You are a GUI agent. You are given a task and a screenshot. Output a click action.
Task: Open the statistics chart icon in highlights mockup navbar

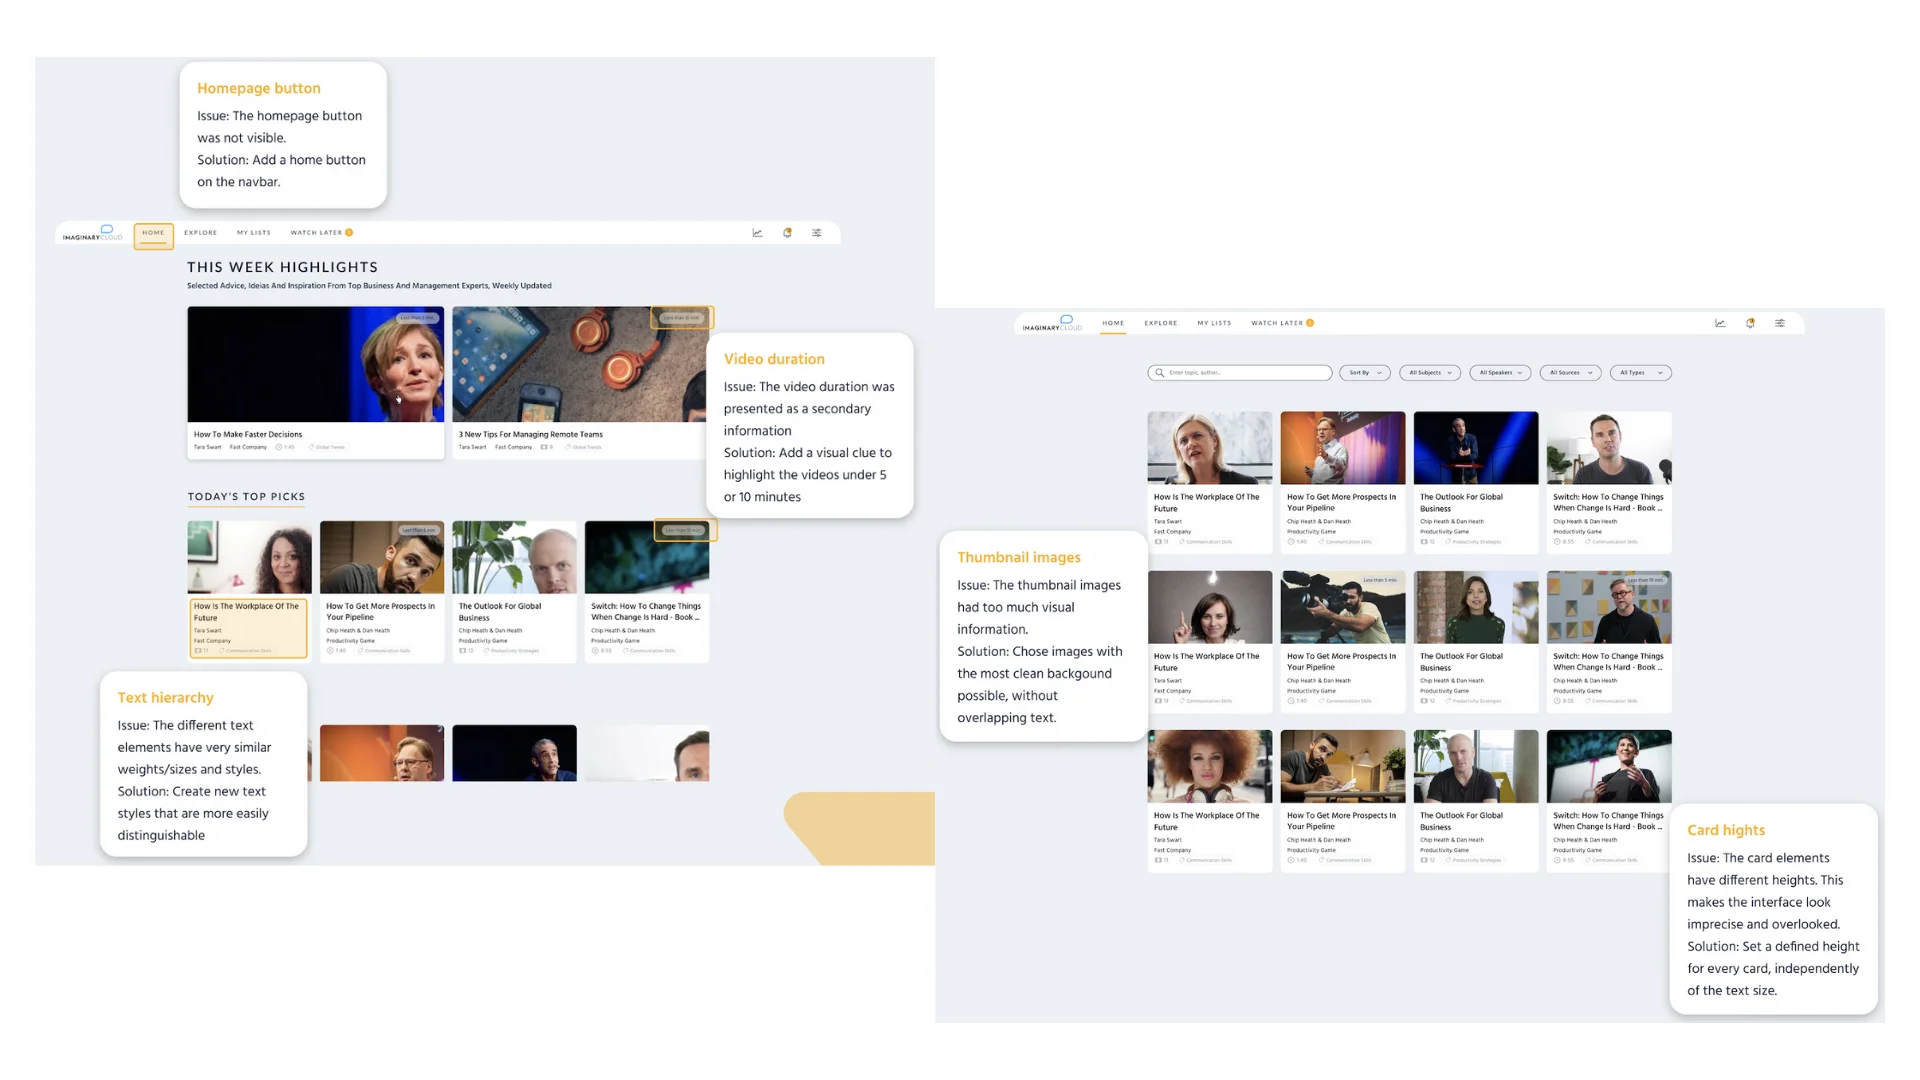(x=758, y=233)
